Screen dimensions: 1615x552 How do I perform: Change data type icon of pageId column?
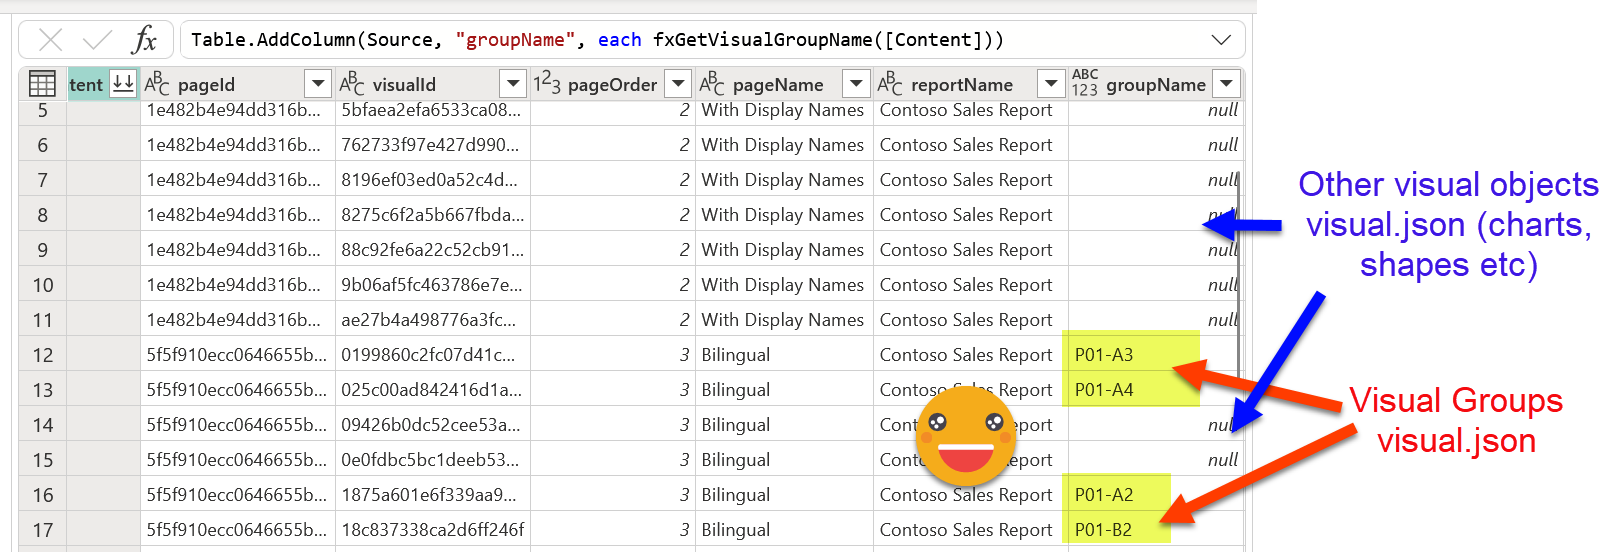coord(157,84)
